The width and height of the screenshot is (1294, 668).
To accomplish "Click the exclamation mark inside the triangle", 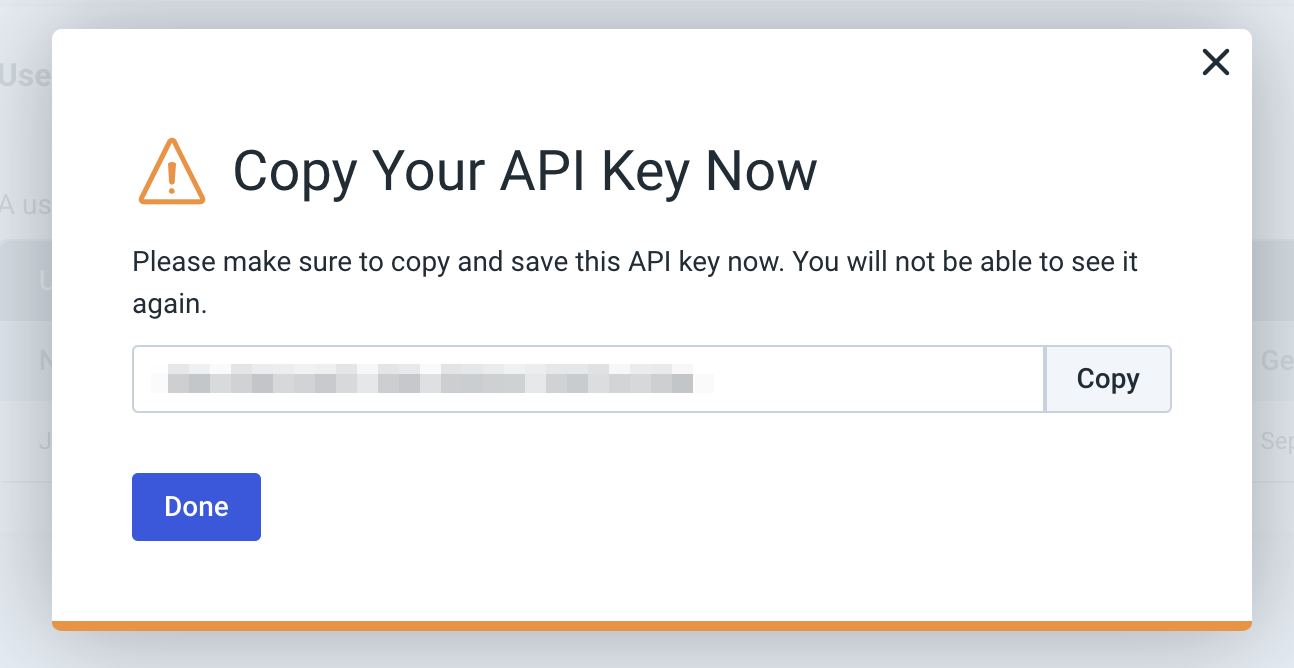I will pos(171,175).
